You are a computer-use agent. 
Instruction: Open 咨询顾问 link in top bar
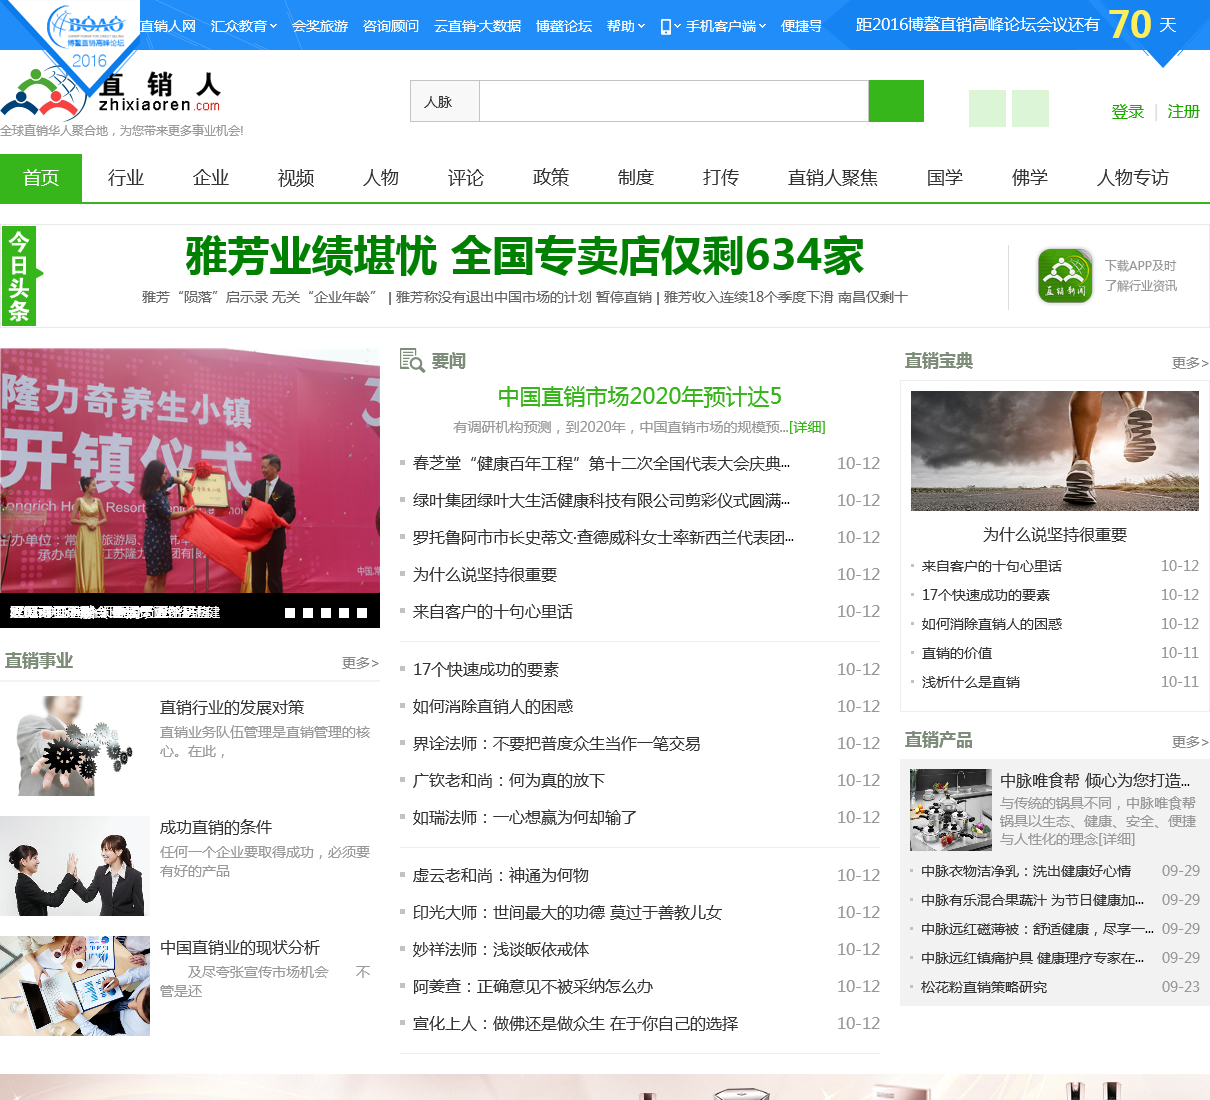(391, 26)
